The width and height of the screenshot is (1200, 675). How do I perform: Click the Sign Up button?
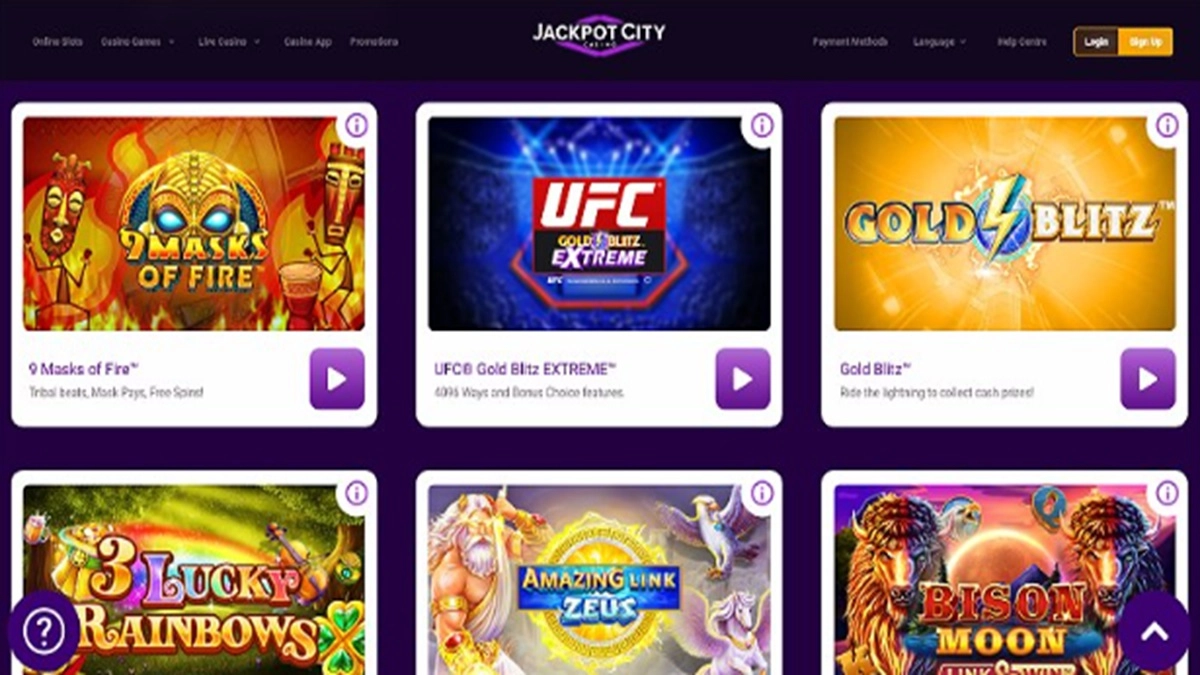point(1145,42)
